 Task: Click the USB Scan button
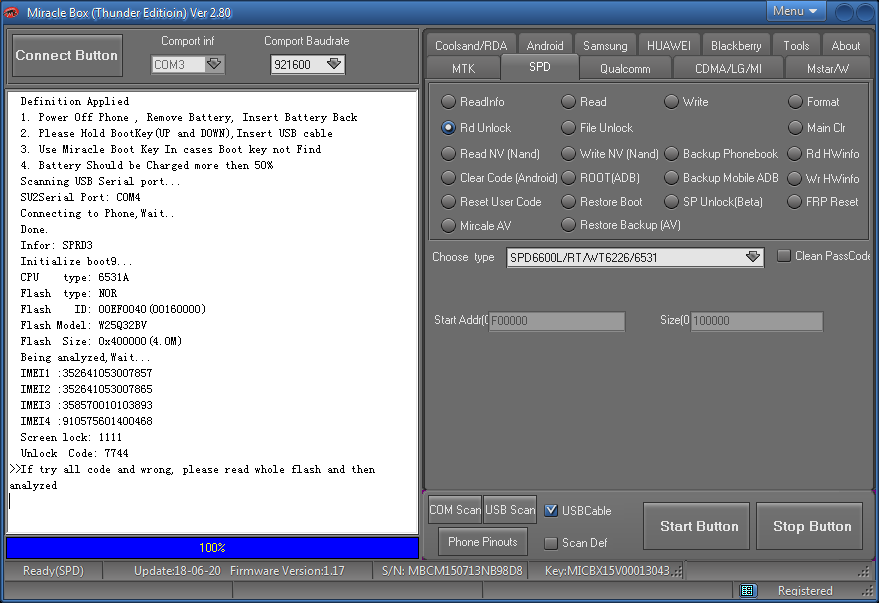(x=510, y=510)
